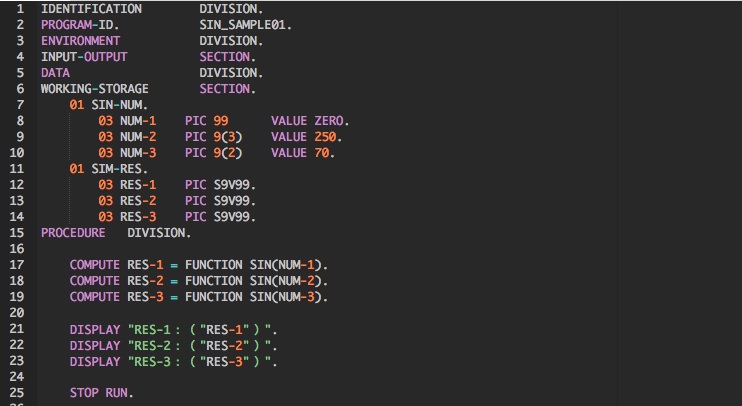
Task: Click the VALUE ZERO text
Action: point(309,120)
